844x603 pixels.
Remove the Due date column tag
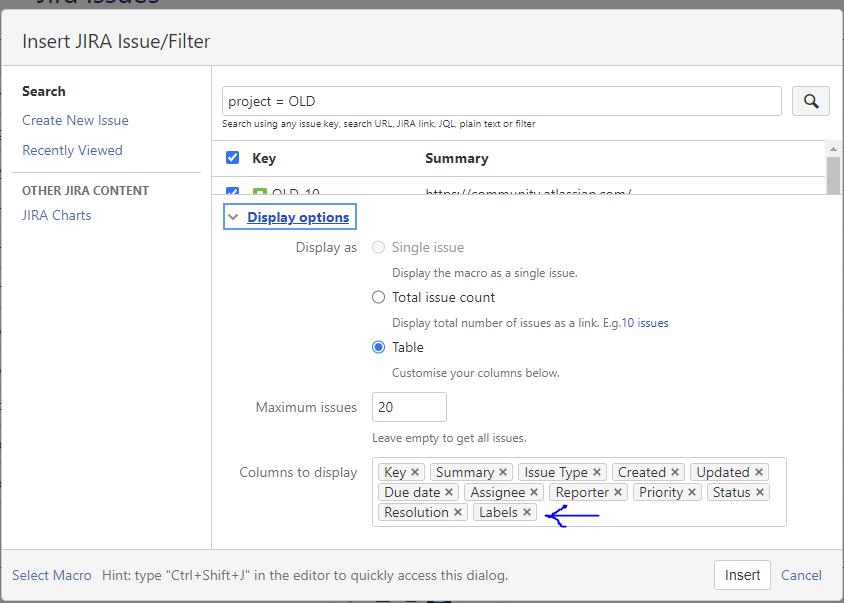tap(448, 492)
